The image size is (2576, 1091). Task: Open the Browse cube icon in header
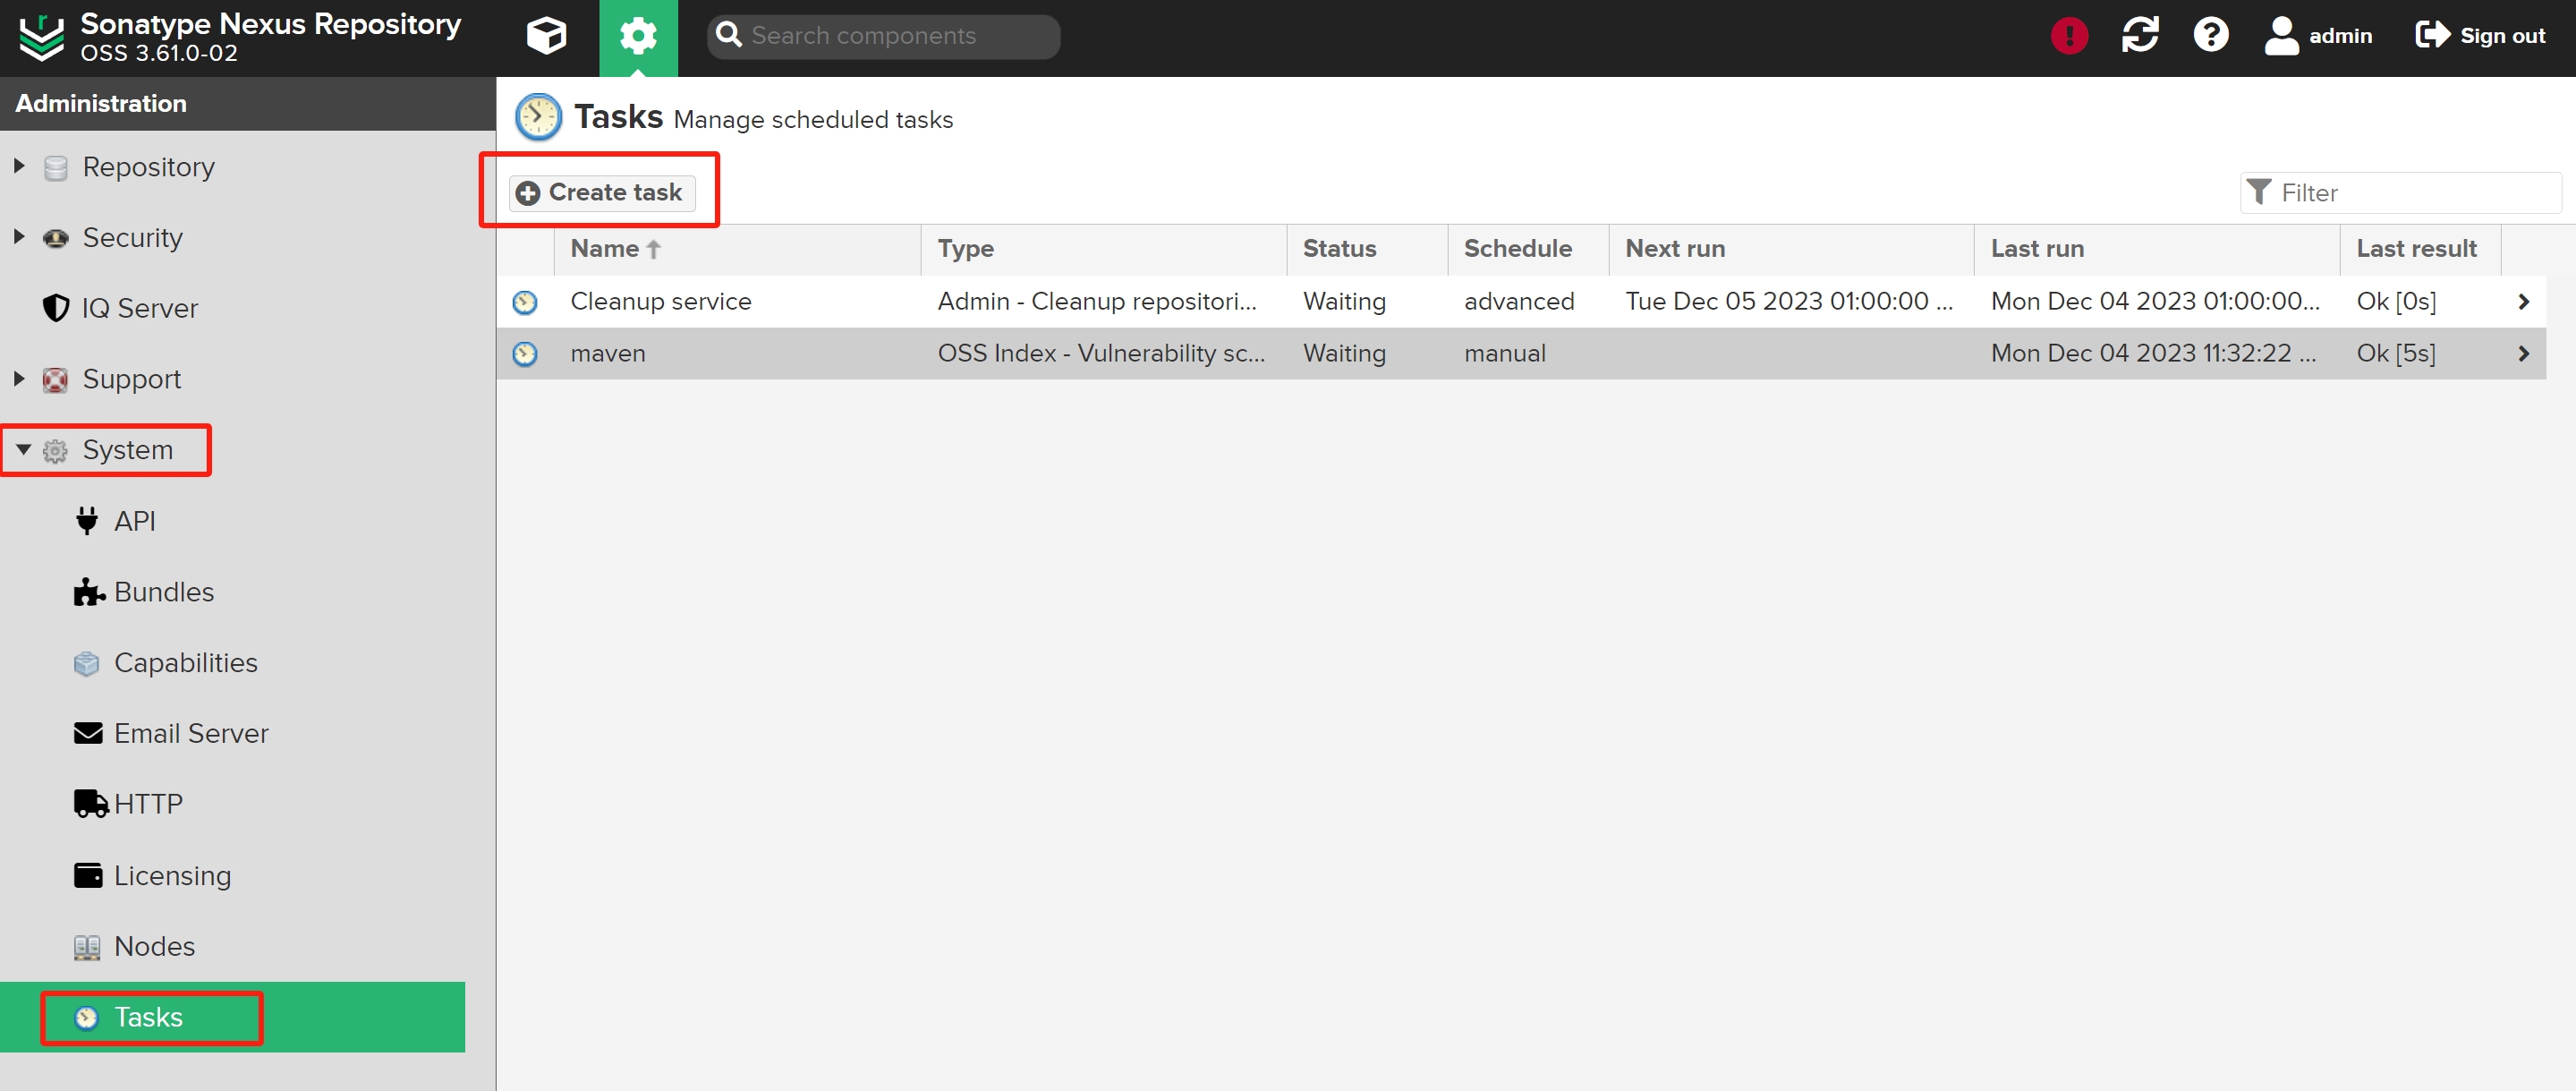546,36
